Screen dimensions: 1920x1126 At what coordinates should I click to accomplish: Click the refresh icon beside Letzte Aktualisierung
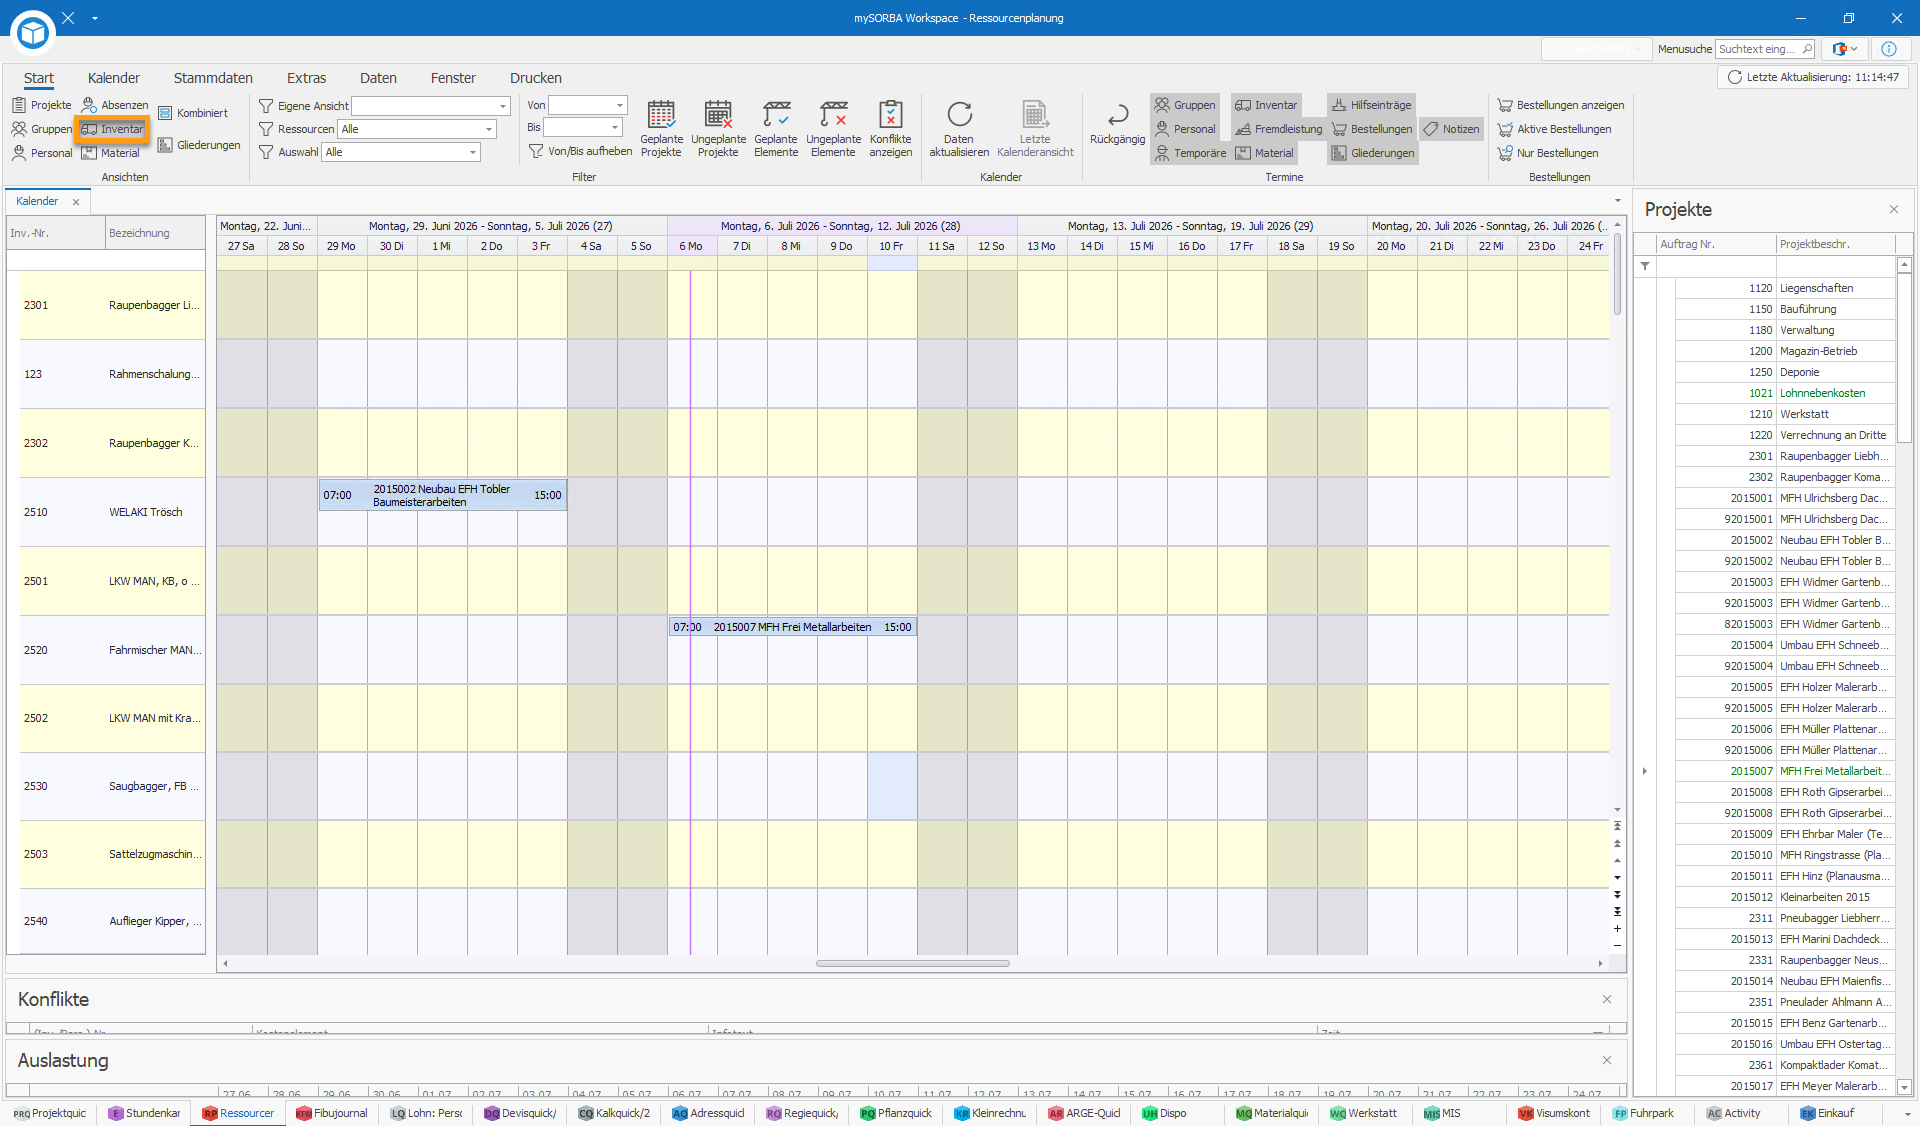coord(1734,77)
